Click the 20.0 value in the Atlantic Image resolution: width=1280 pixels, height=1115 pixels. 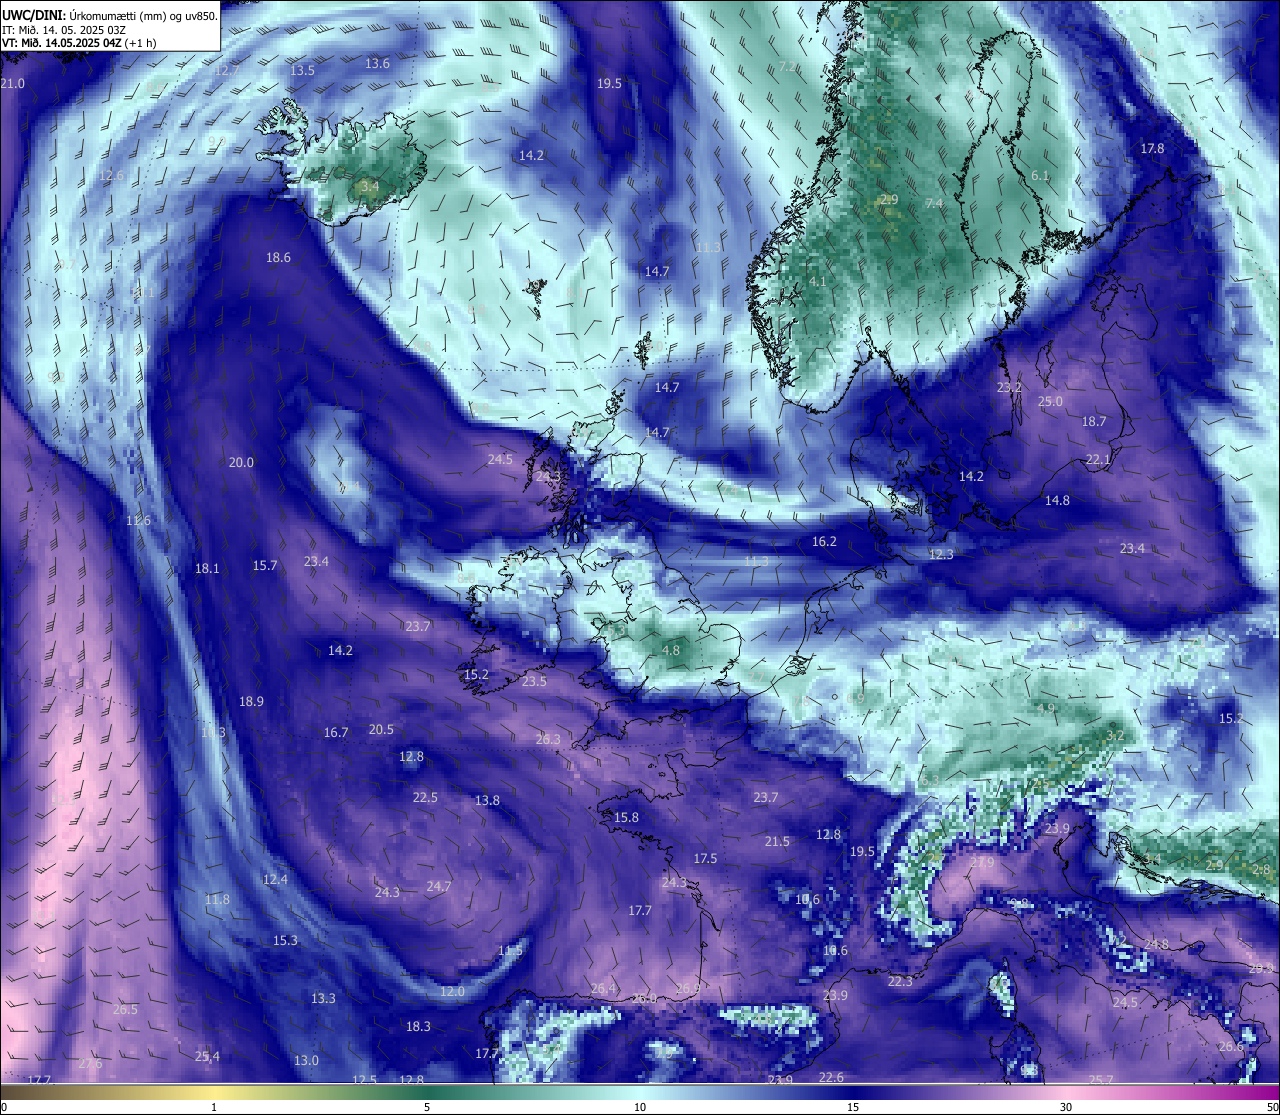tap(241, 463)
